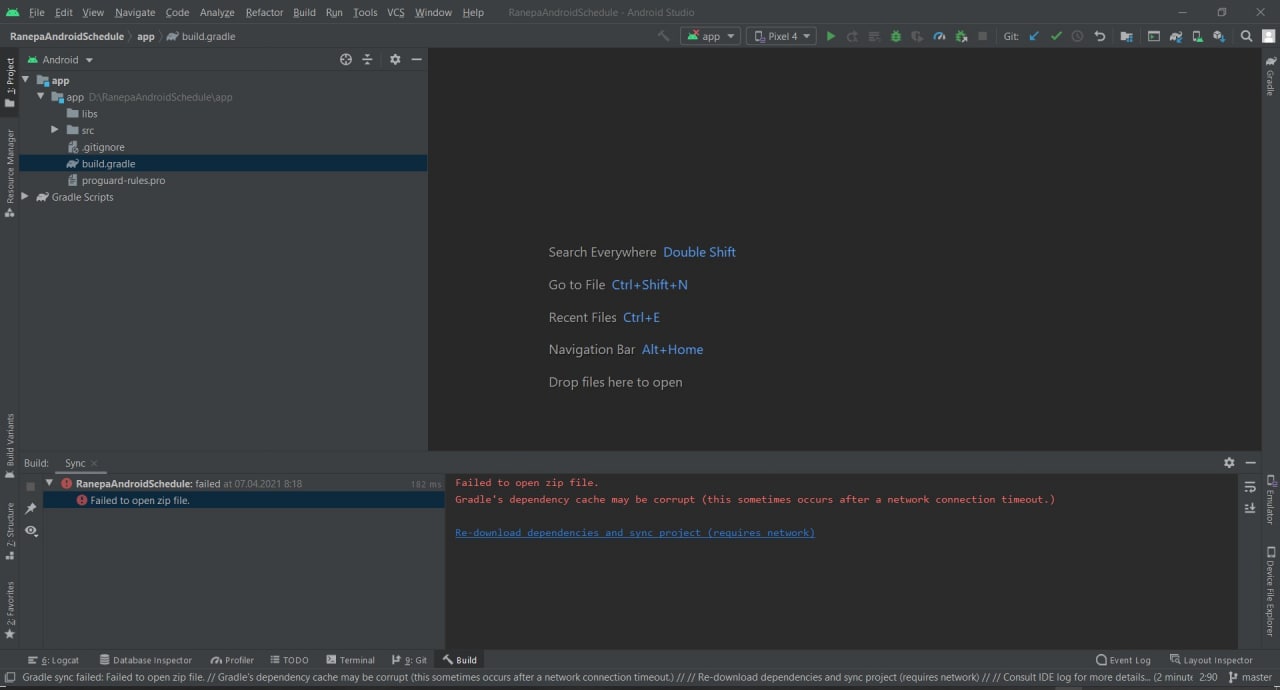
Task: Hide the Build panel with minus icon
Action: [x=1251, y=463]
